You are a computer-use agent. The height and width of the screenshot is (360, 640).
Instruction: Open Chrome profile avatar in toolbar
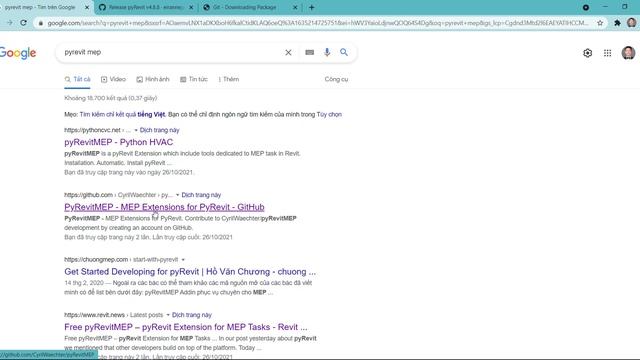631,23
